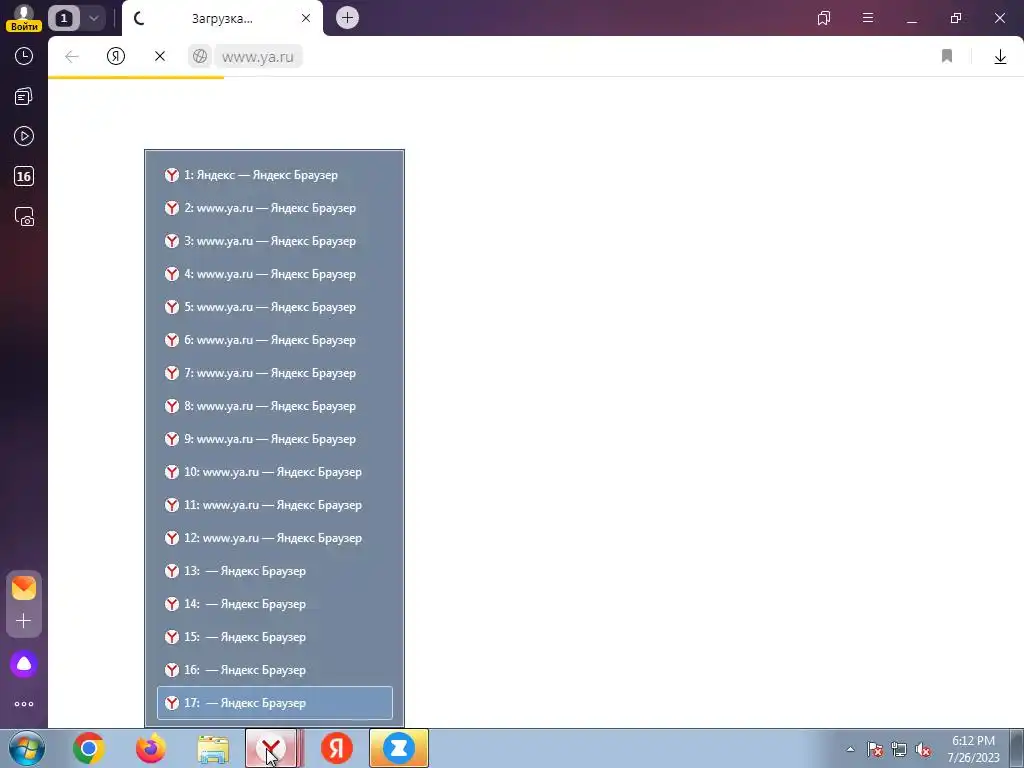Open the sidebar notes icon

tap(24, 97)
